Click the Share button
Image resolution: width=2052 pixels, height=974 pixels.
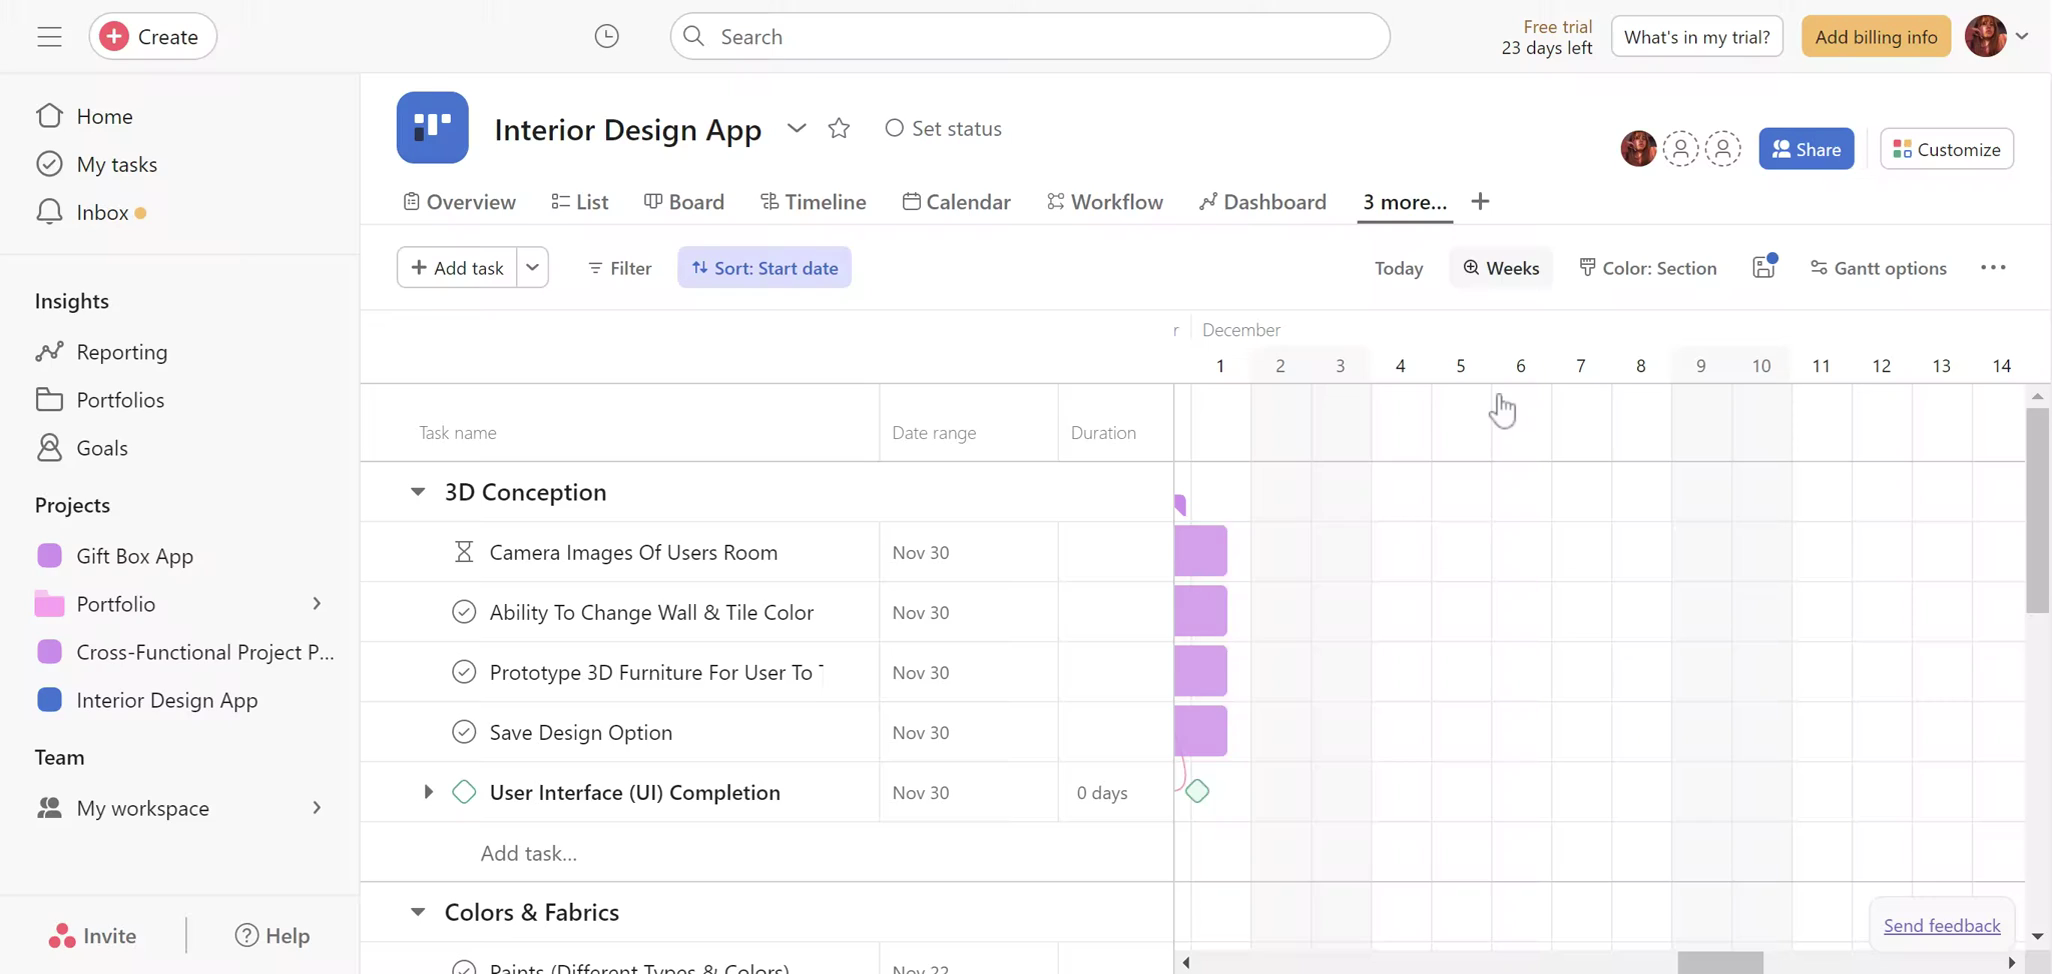(x=1806, y=149)
